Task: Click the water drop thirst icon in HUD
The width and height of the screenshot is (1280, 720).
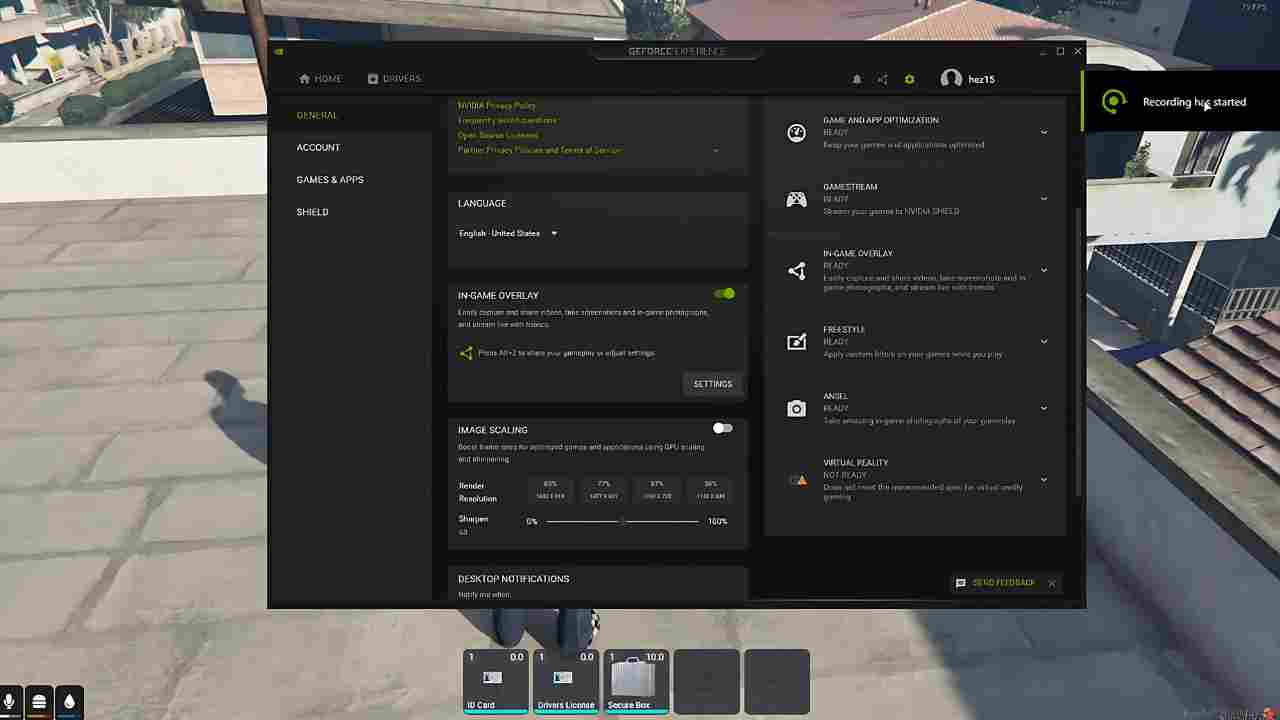Action: click(x=68, y=702)
